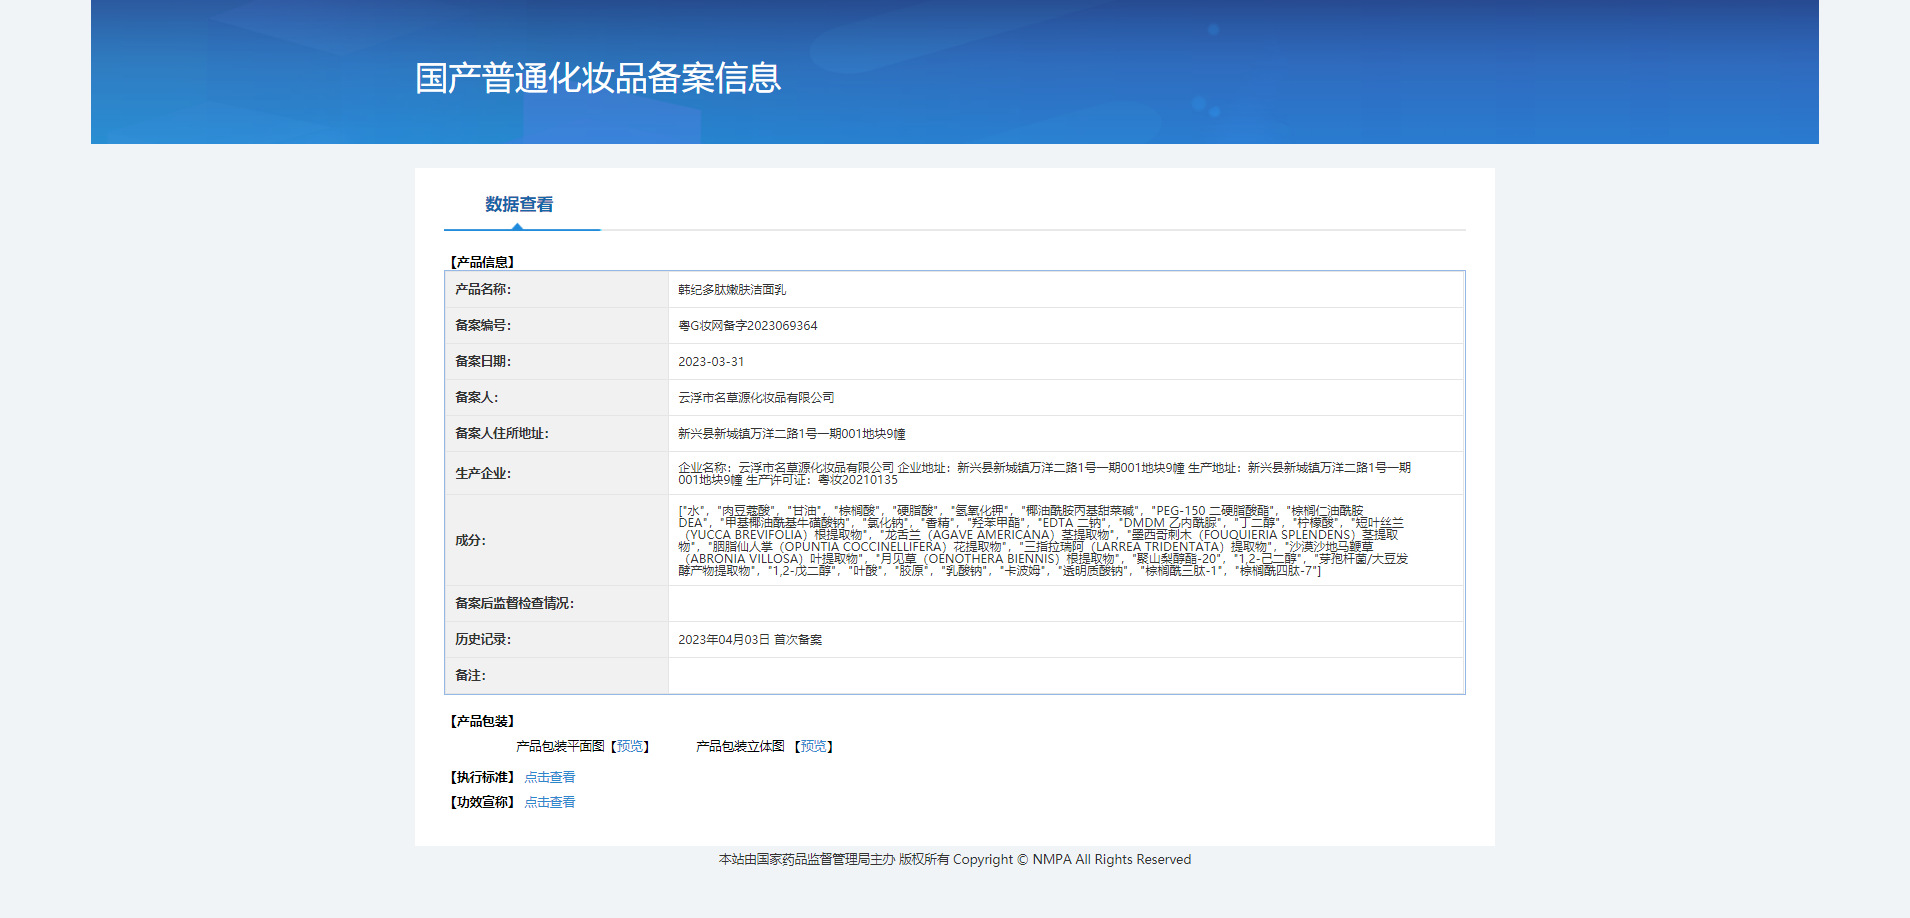
Task: Open the 数据查看 tab
Action: (519, 205)
